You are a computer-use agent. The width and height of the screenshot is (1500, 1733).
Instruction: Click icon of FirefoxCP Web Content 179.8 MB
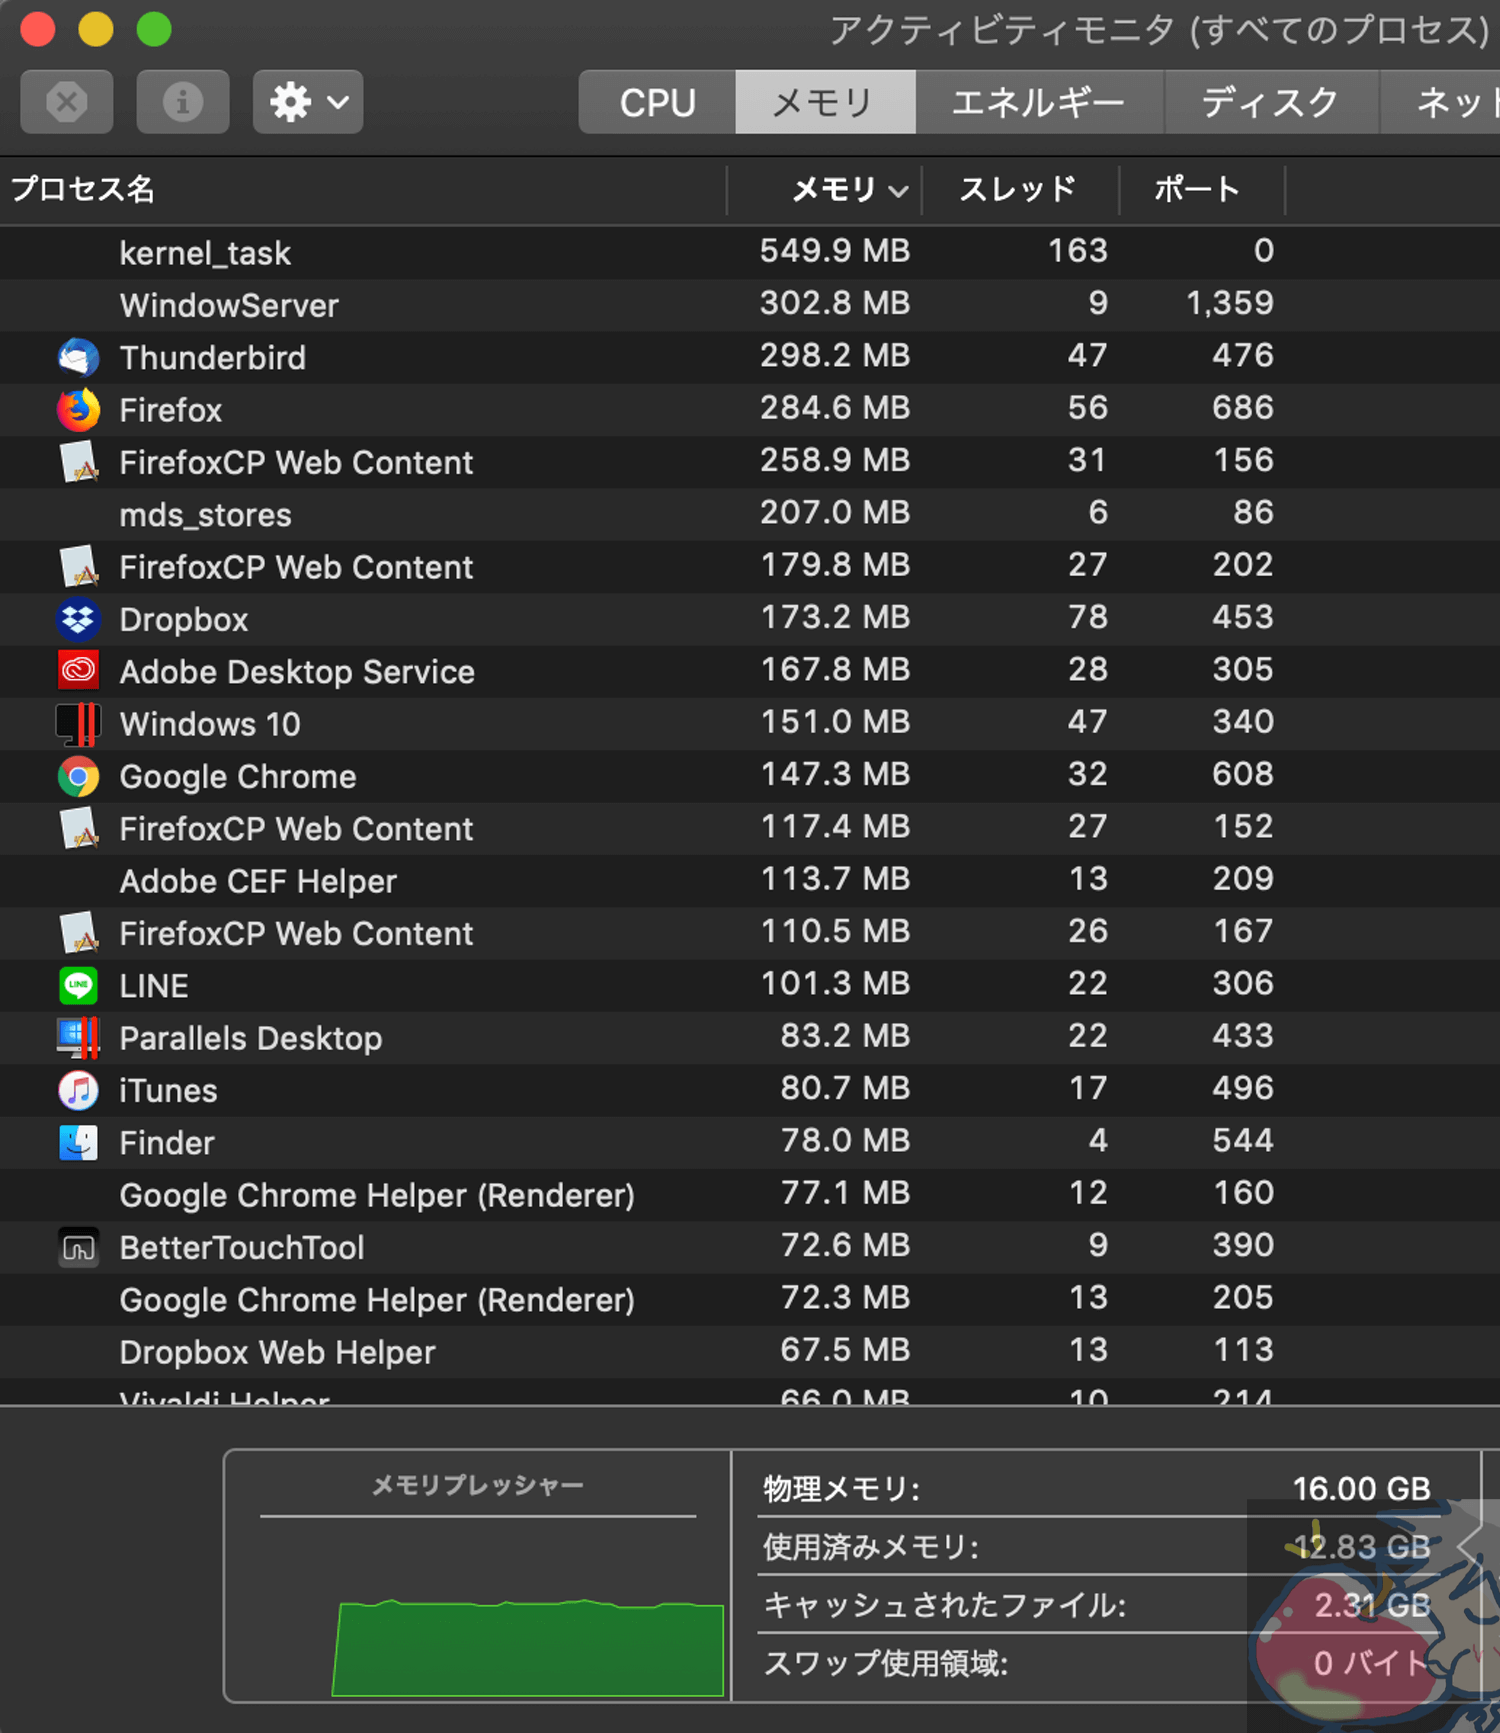(79, 567)
